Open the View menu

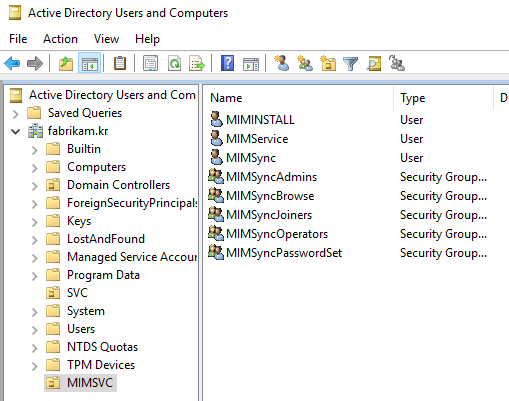(106, 39)
